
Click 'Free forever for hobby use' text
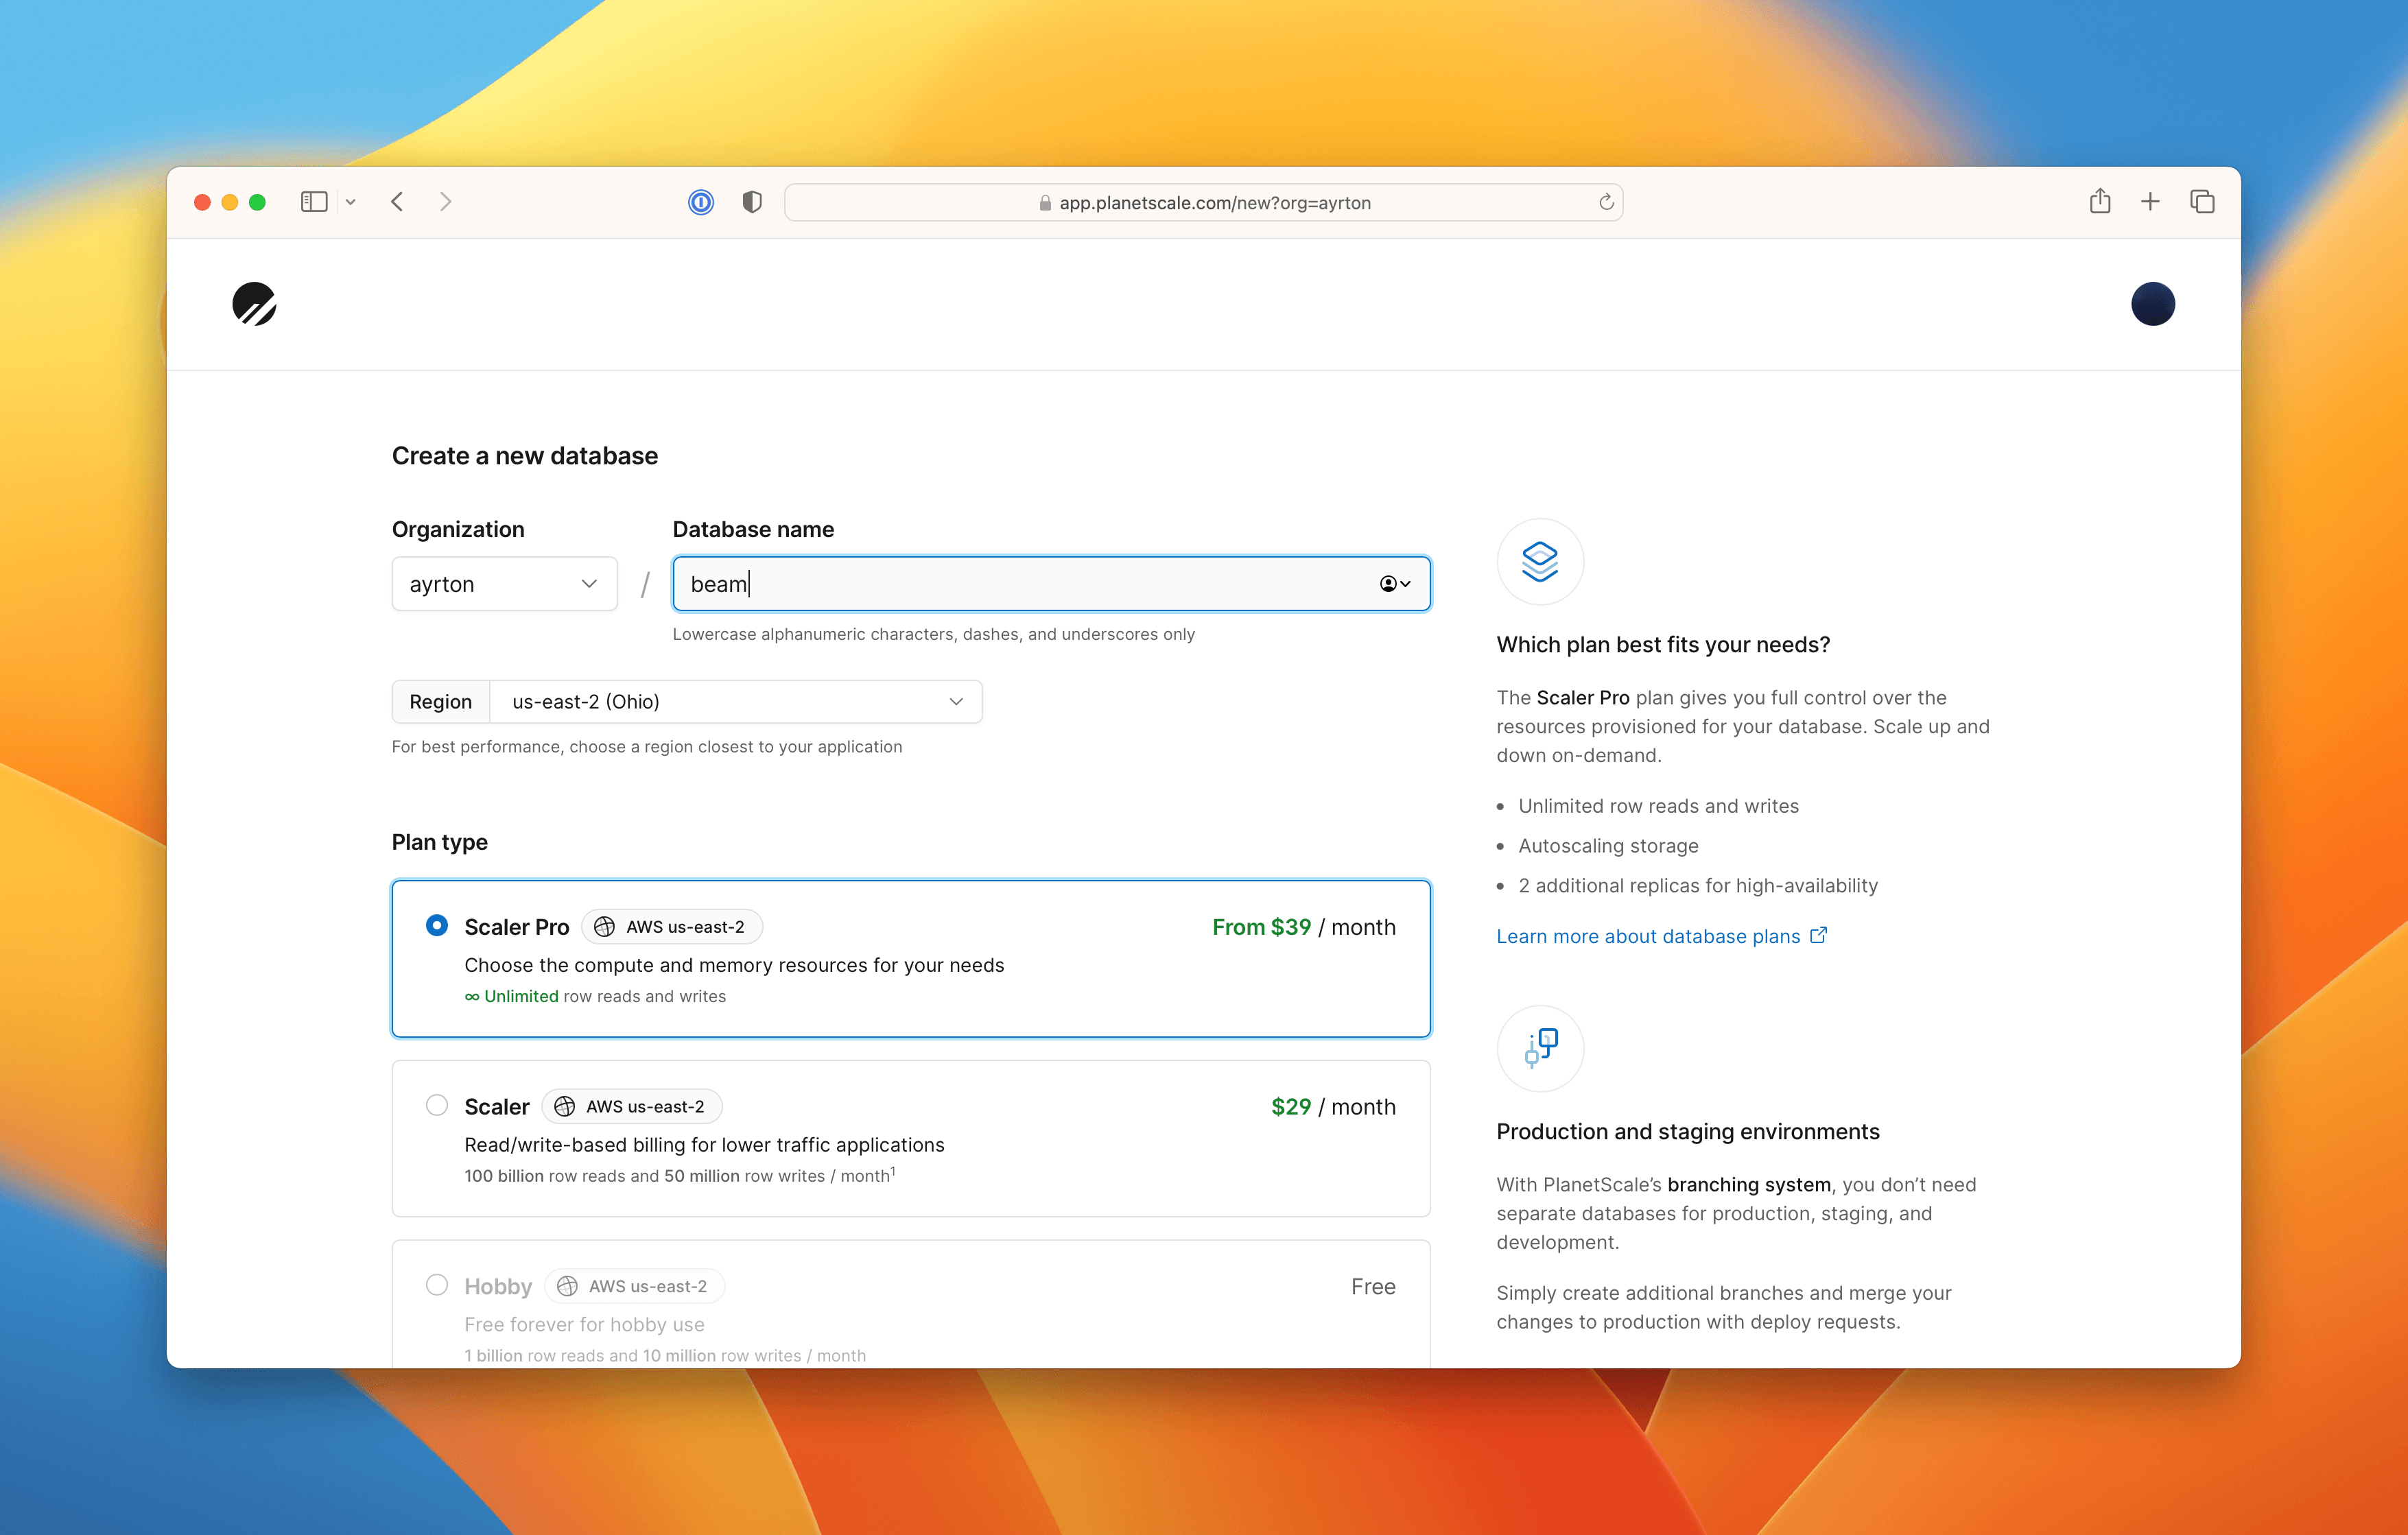pyautogui.click(x=584, y=1324)
